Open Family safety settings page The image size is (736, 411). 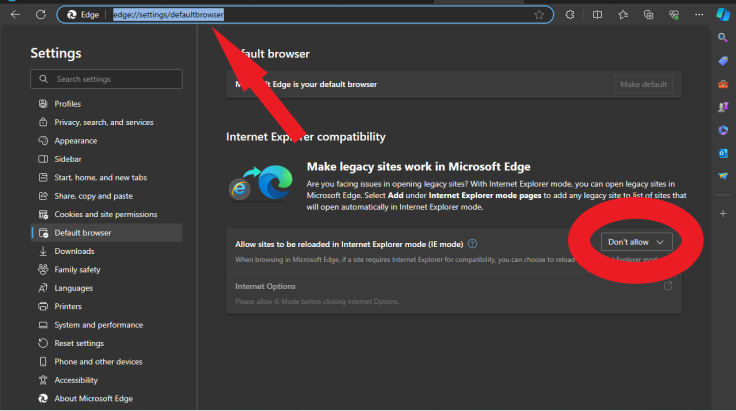click(107, 269)
